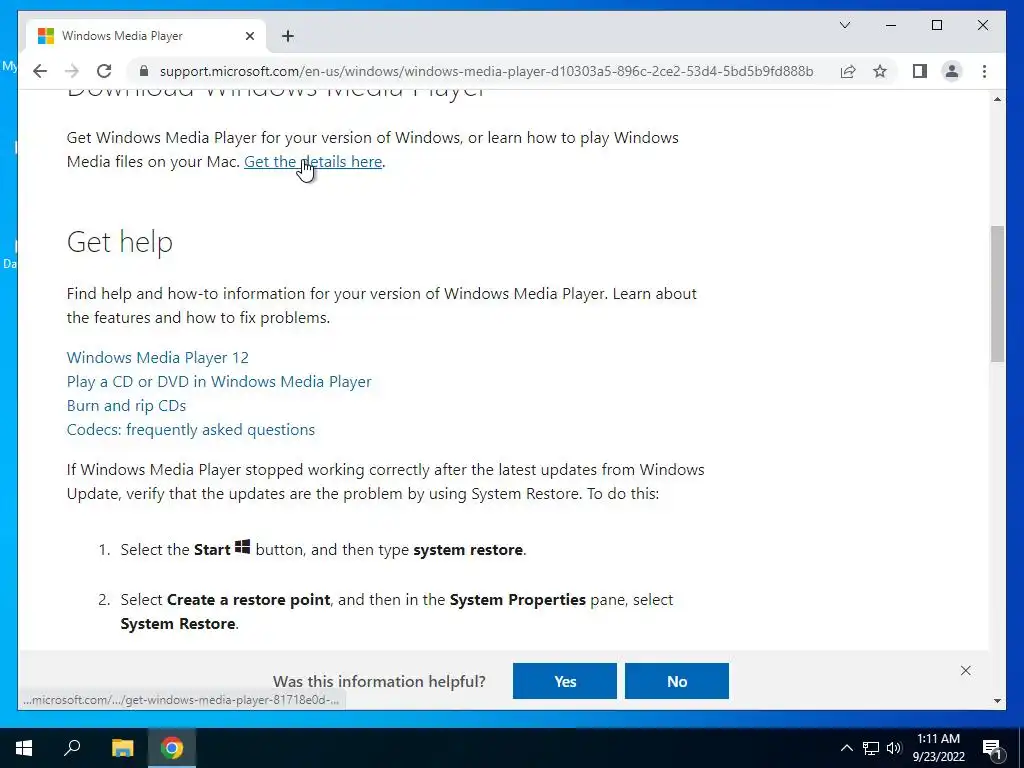Image resolution: width=1024 pixels, height=768 pixels.
Task: Click the page vertical scrollbar thumb
Action: pos(997,294)
